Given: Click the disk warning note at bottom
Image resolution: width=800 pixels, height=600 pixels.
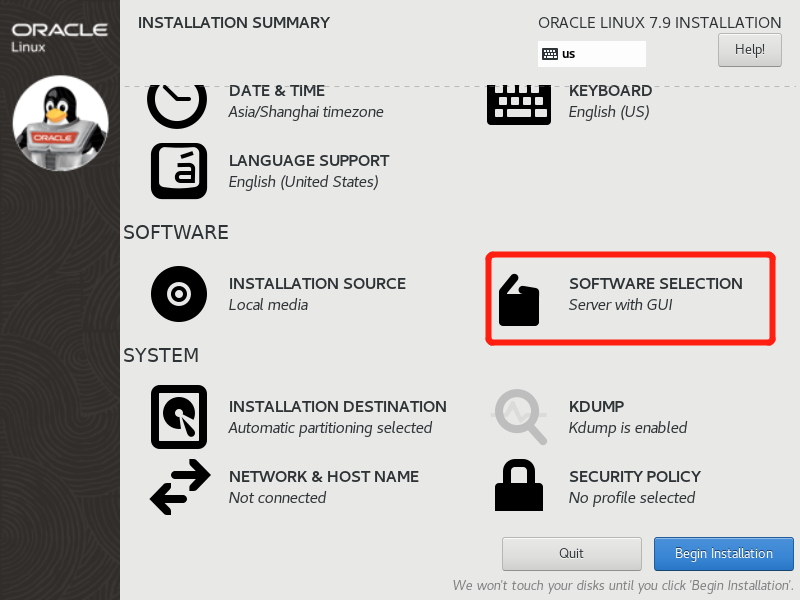Looking at the screenshot, I should (x=623, y=585).
